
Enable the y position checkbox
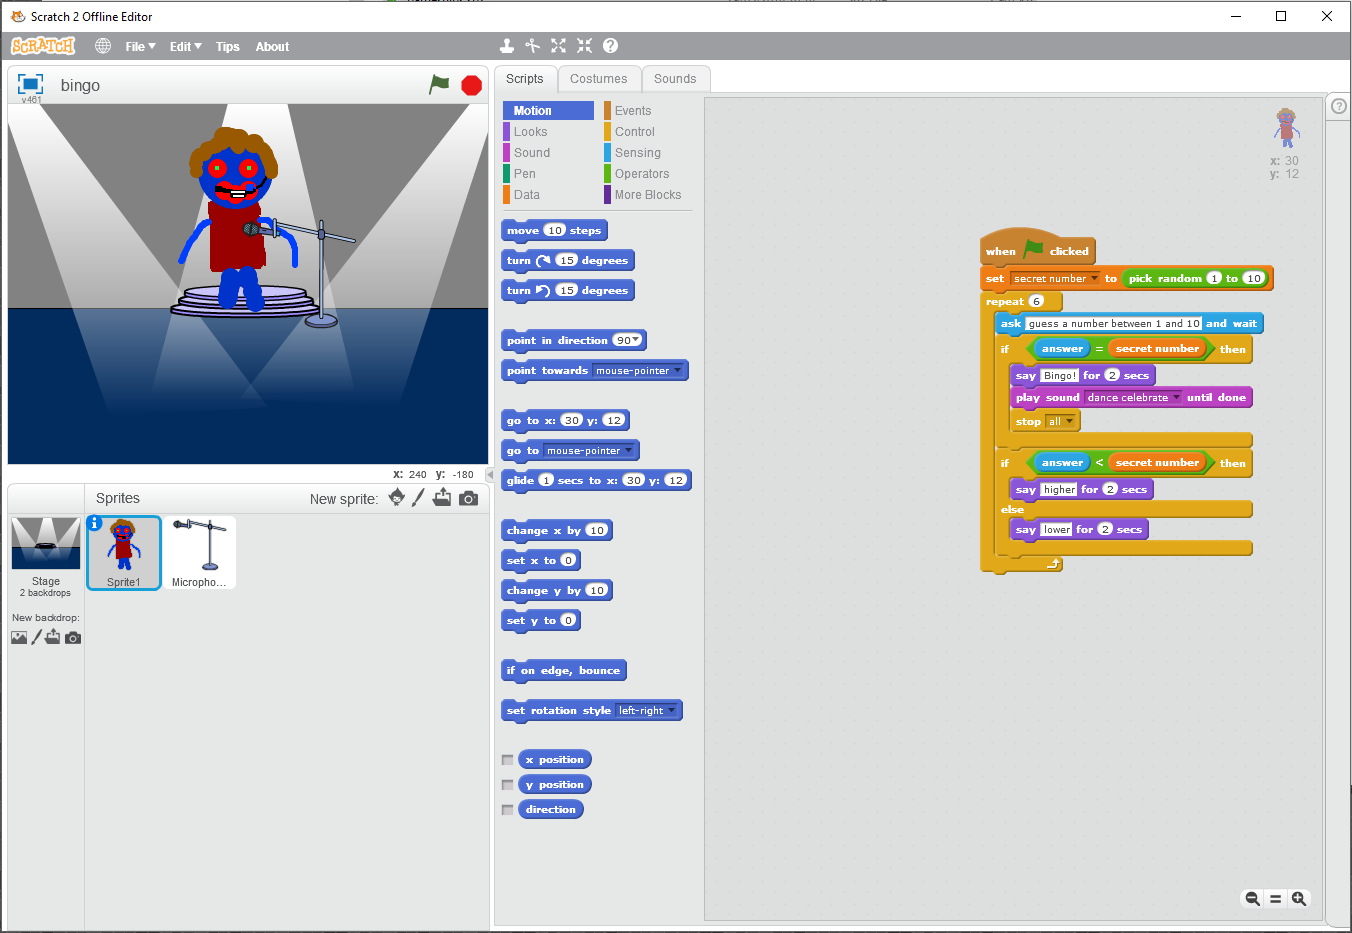(508, 785)
